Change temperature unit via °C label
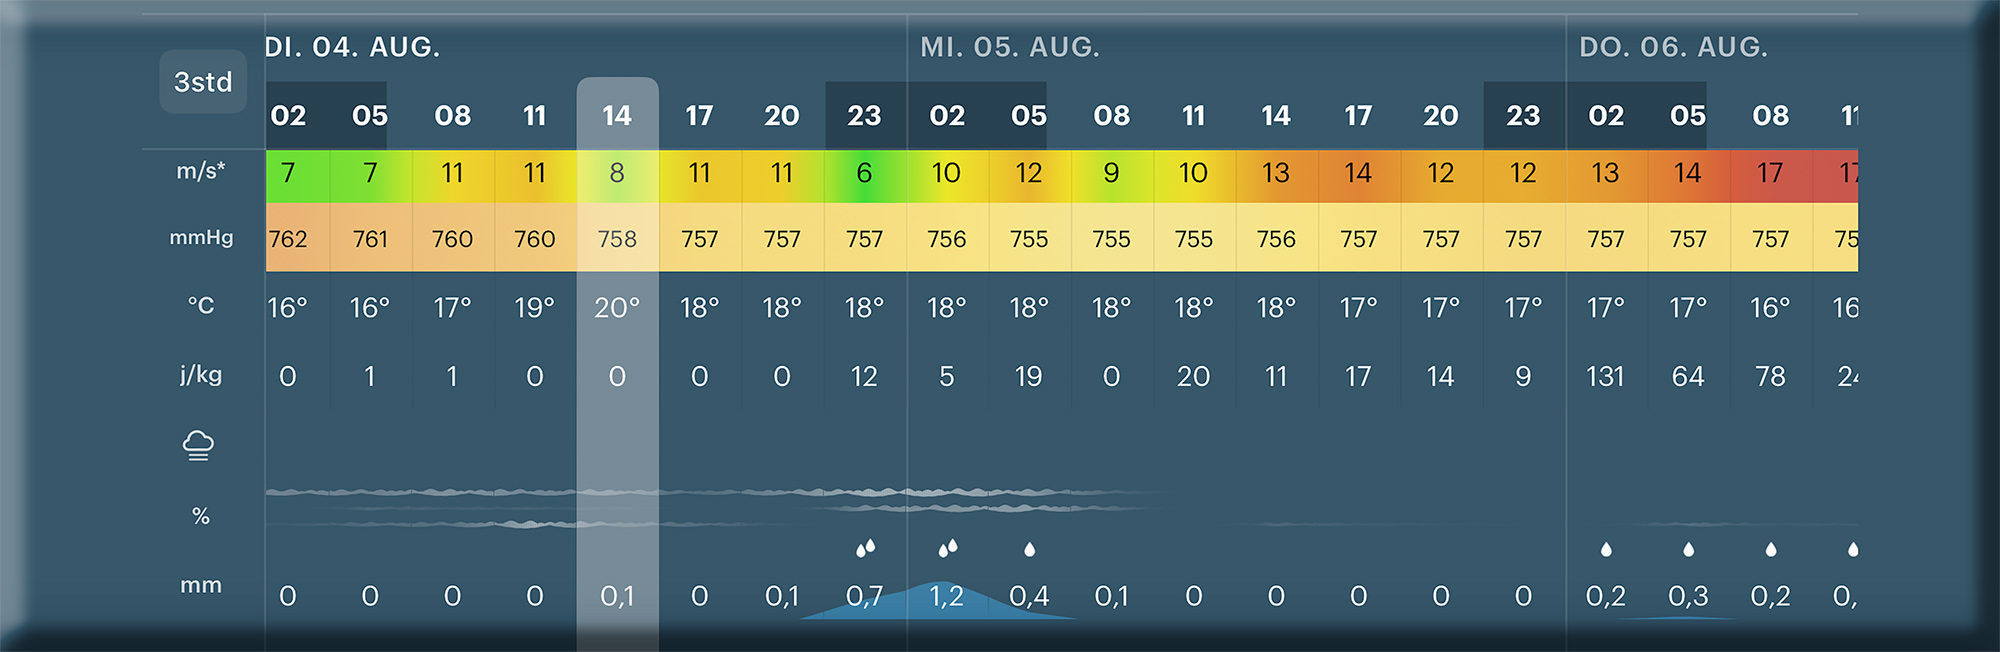This screenshot has width=2000, height=652. 201,305
